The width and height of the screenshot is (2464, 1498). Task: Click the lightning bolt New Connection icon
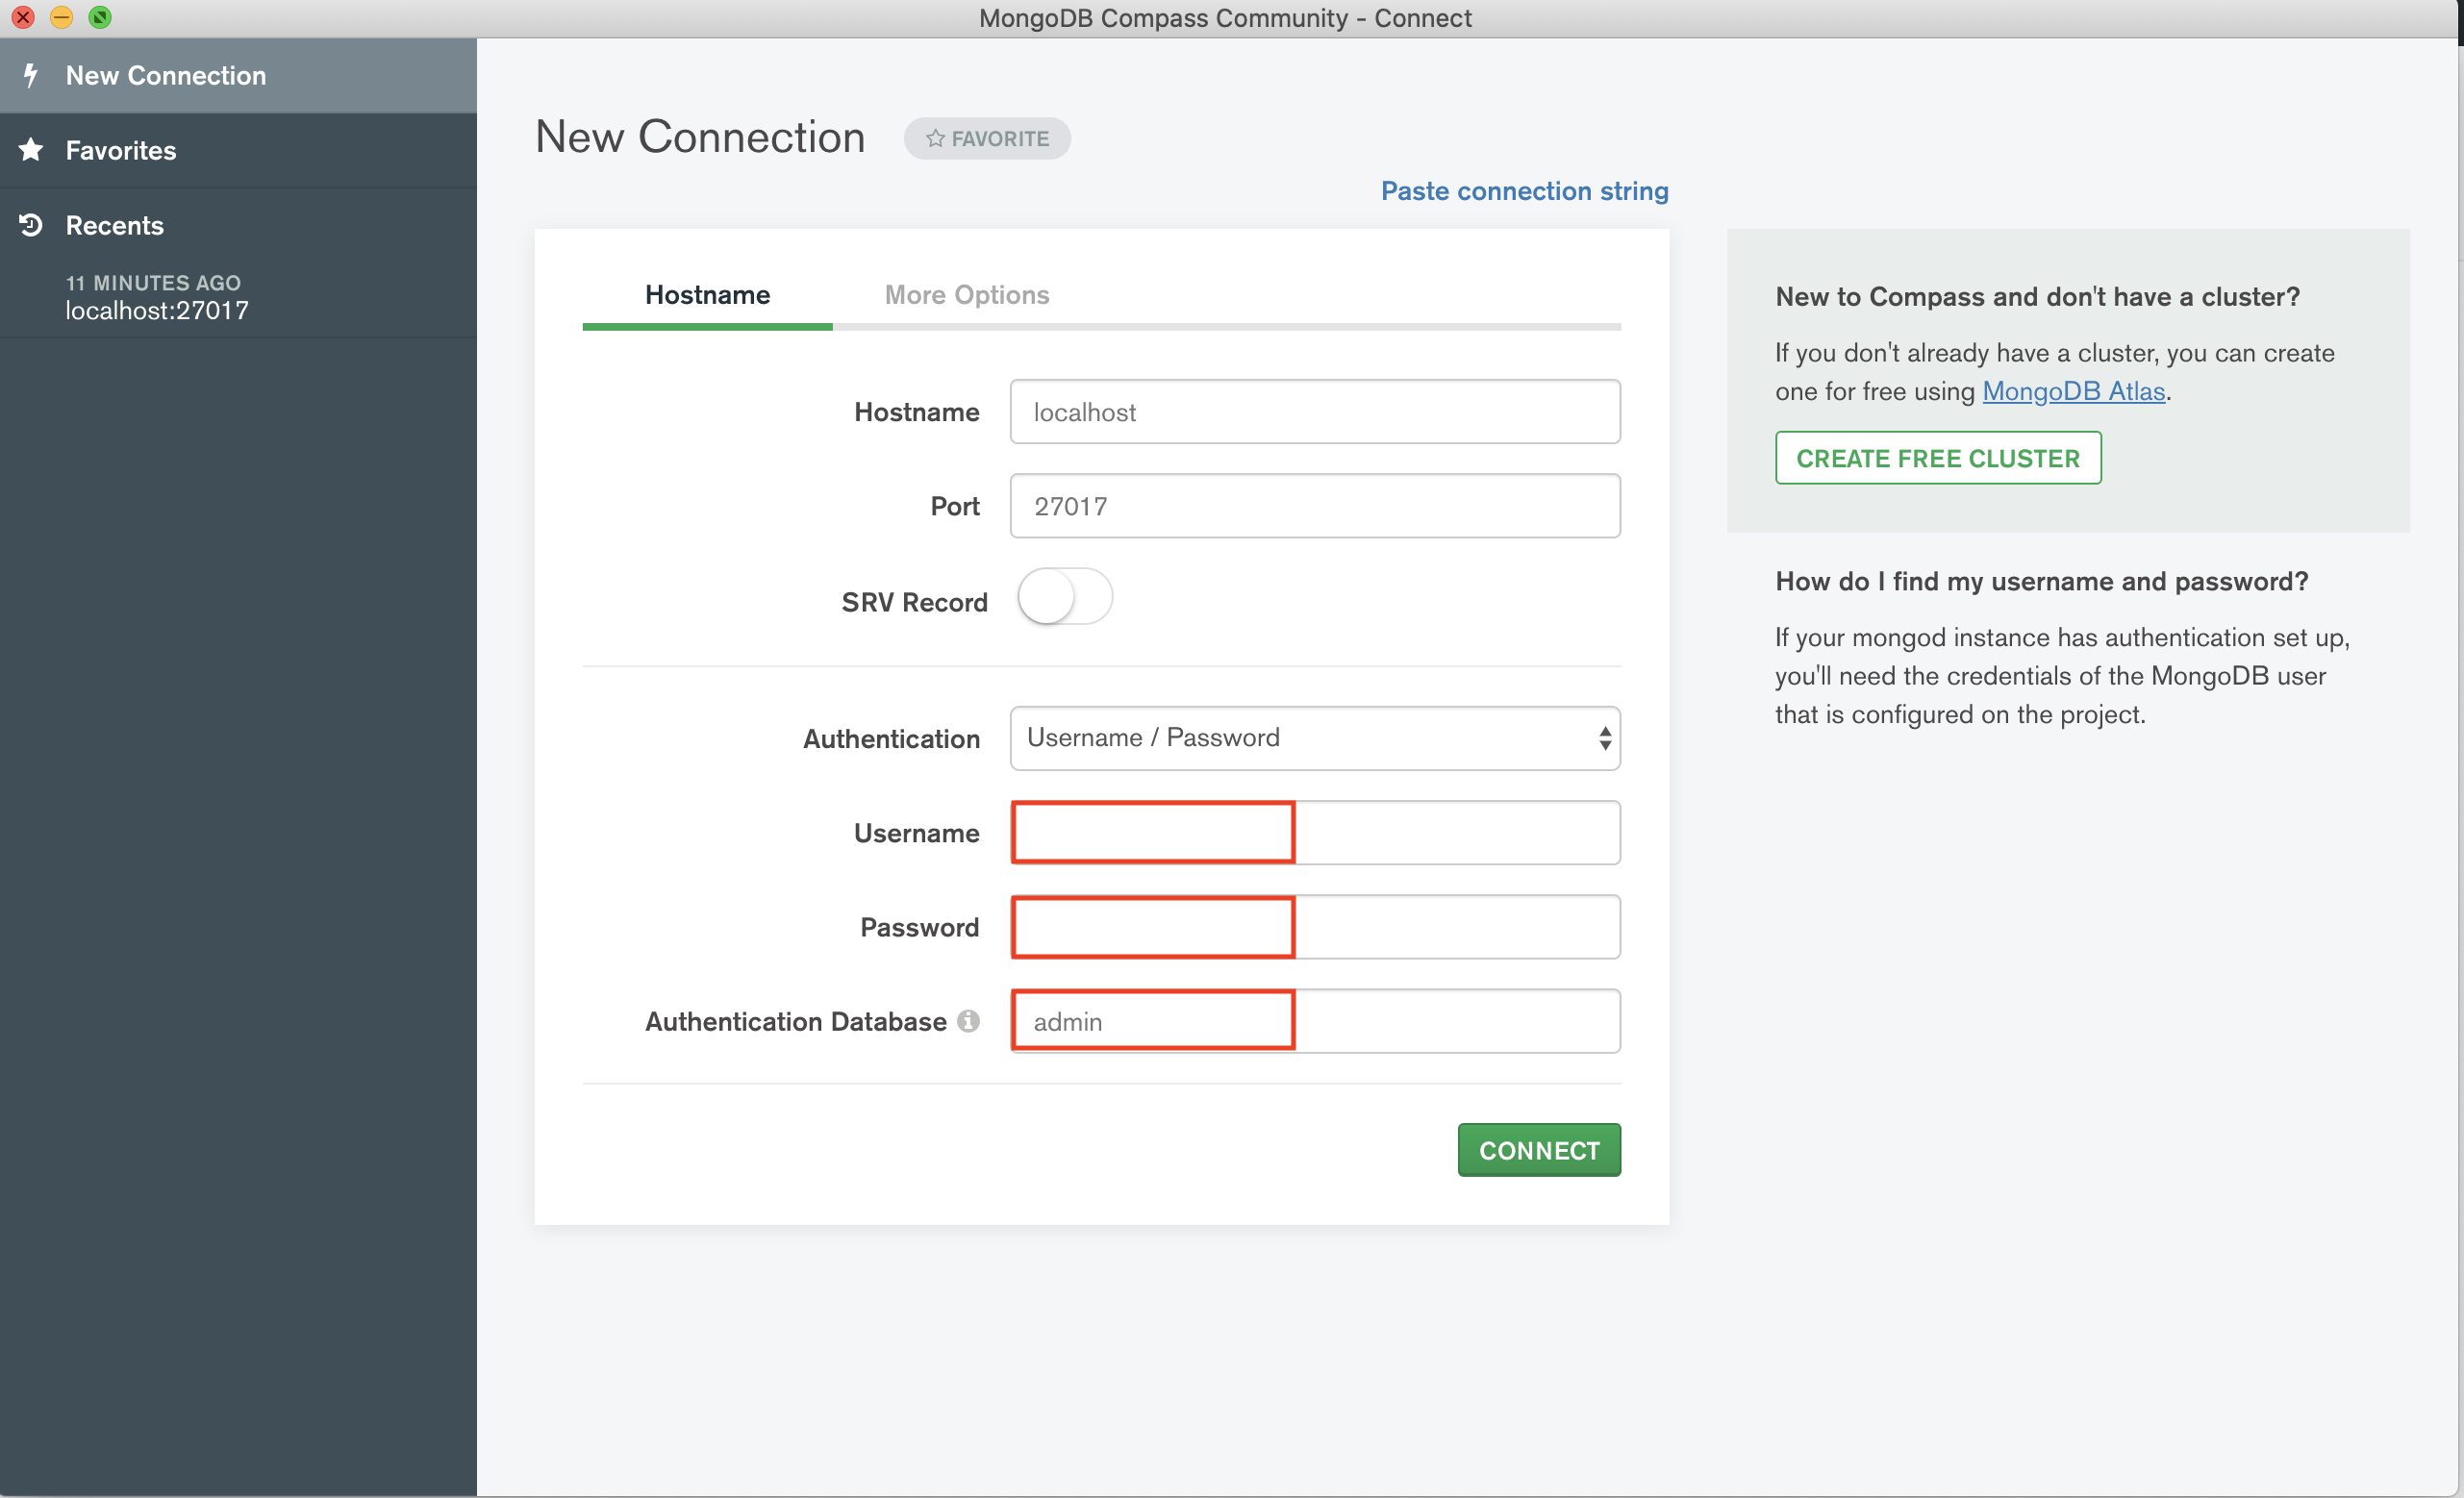click(31, 75)
